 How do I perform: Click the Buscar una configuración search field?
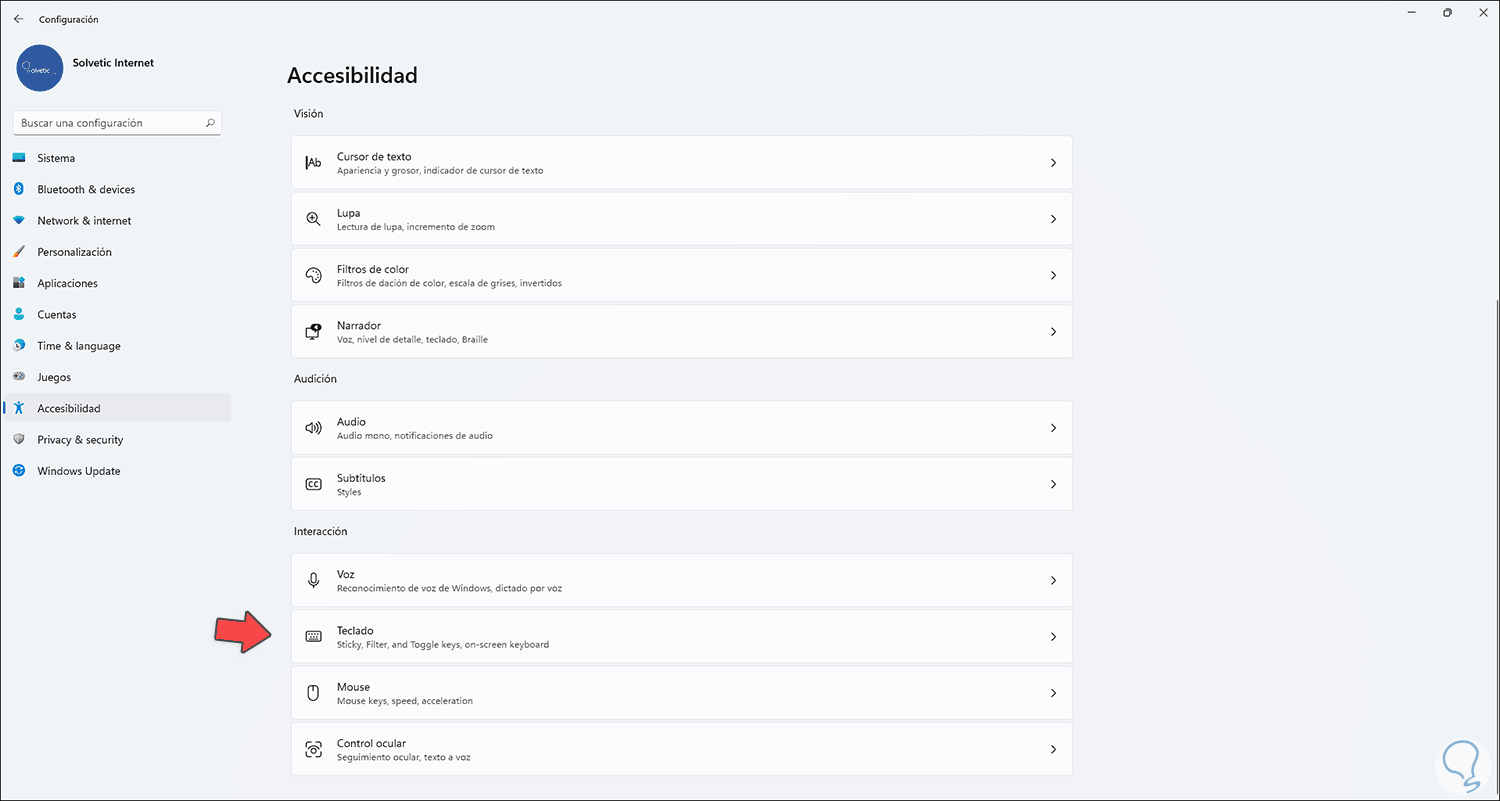coord(108,123)
